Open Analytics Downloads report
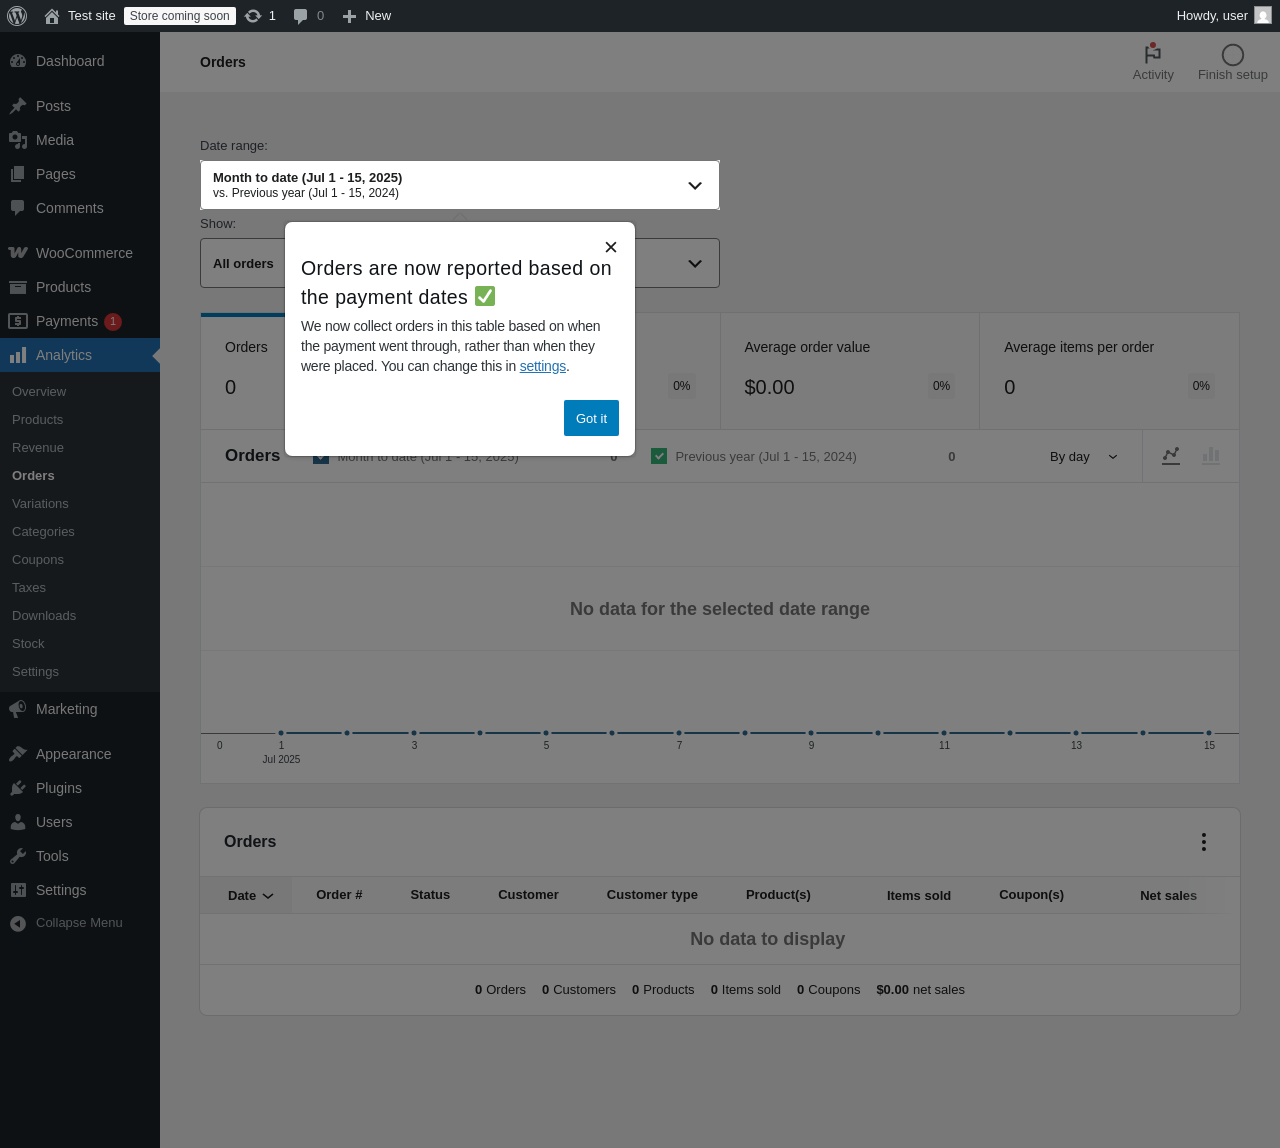The image size is (1280, 1148). pyautogui.click(x=44, y=616)
